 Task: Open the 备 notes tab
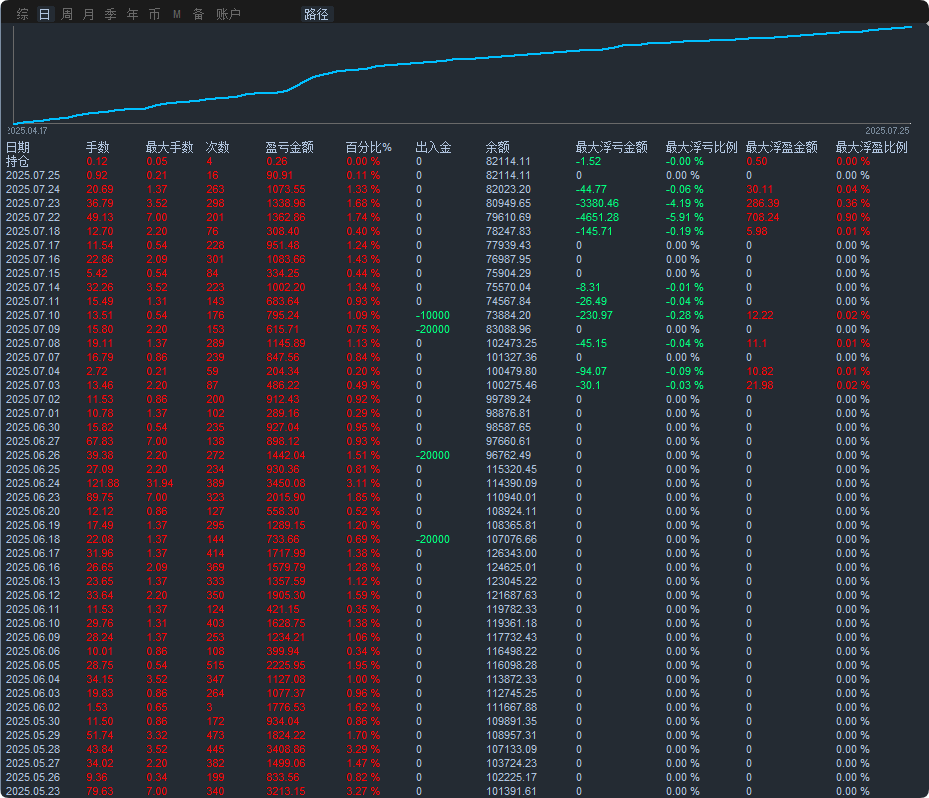(x=198, y=14)
